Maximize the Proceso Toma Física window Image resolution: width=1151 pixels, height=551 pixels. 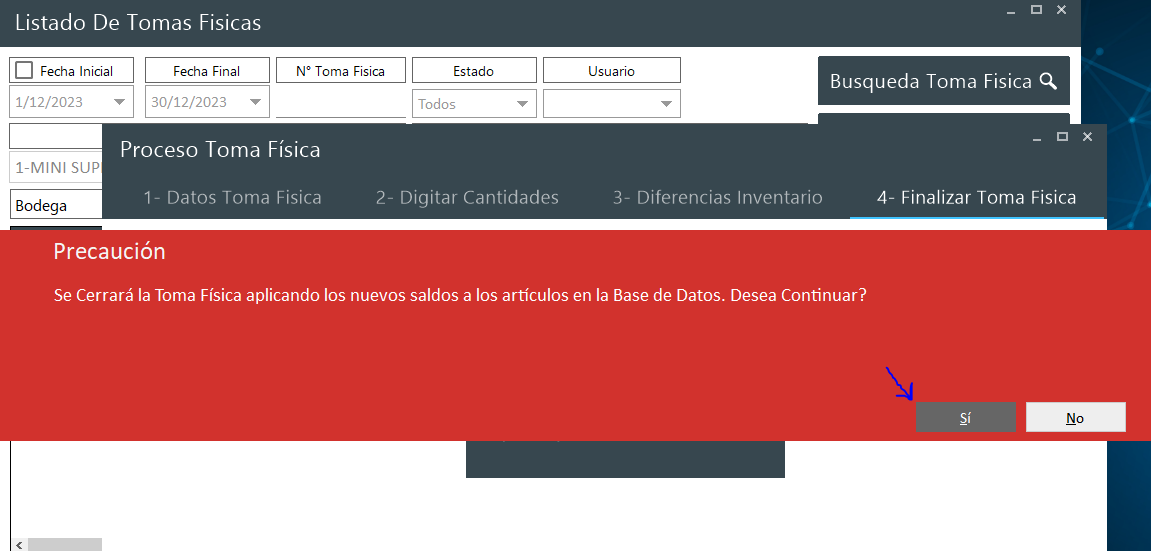coord(1062,136)
